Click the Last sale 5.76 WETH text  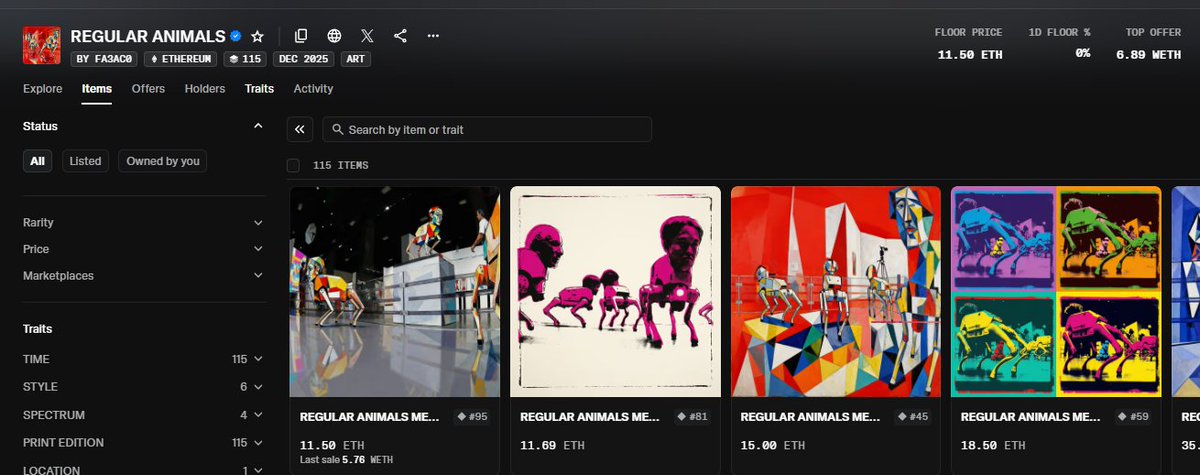pyautogui.click(x=344, y=459)
